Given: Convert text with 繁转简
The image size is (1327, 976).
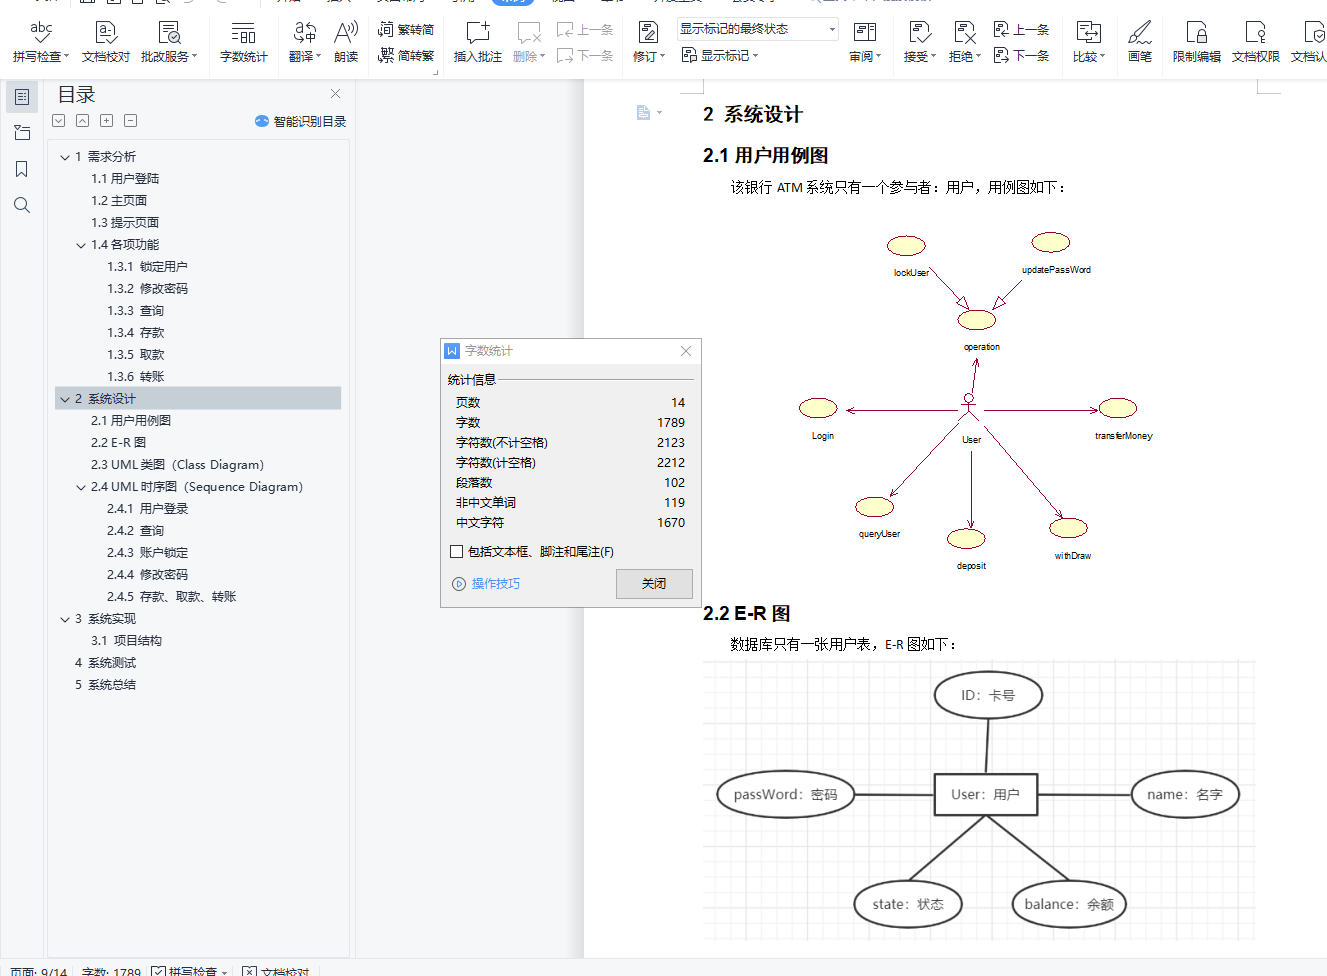Looking at the screenshot, I should [406, 30].
